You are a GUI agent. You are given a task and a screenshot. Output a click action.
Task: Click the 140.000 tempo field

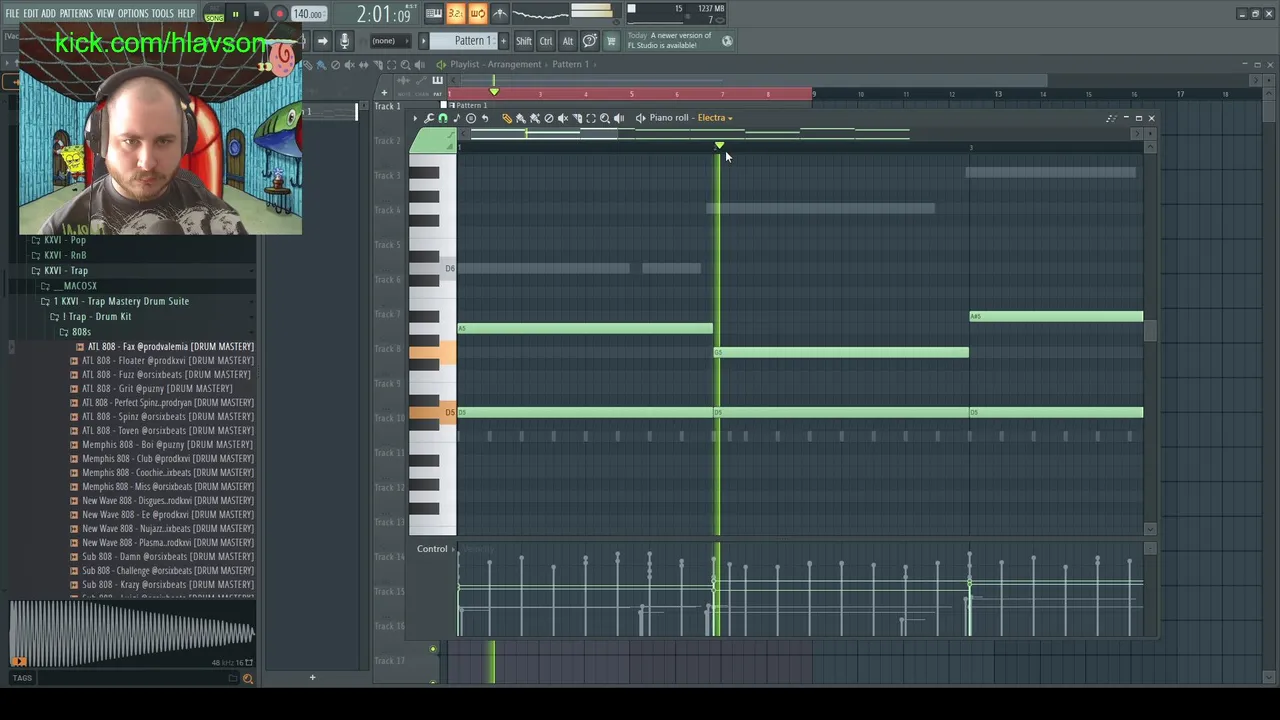(x=308, y=14)
